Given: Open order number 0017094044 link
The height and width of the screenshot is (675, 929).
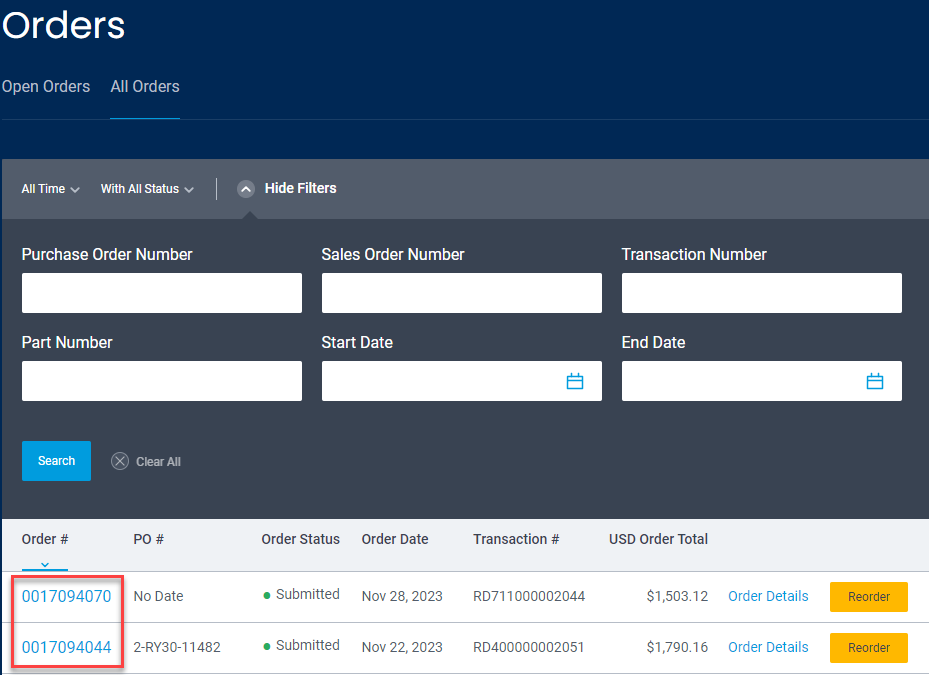Looking at the screenshot, I should tap(66, 647).
